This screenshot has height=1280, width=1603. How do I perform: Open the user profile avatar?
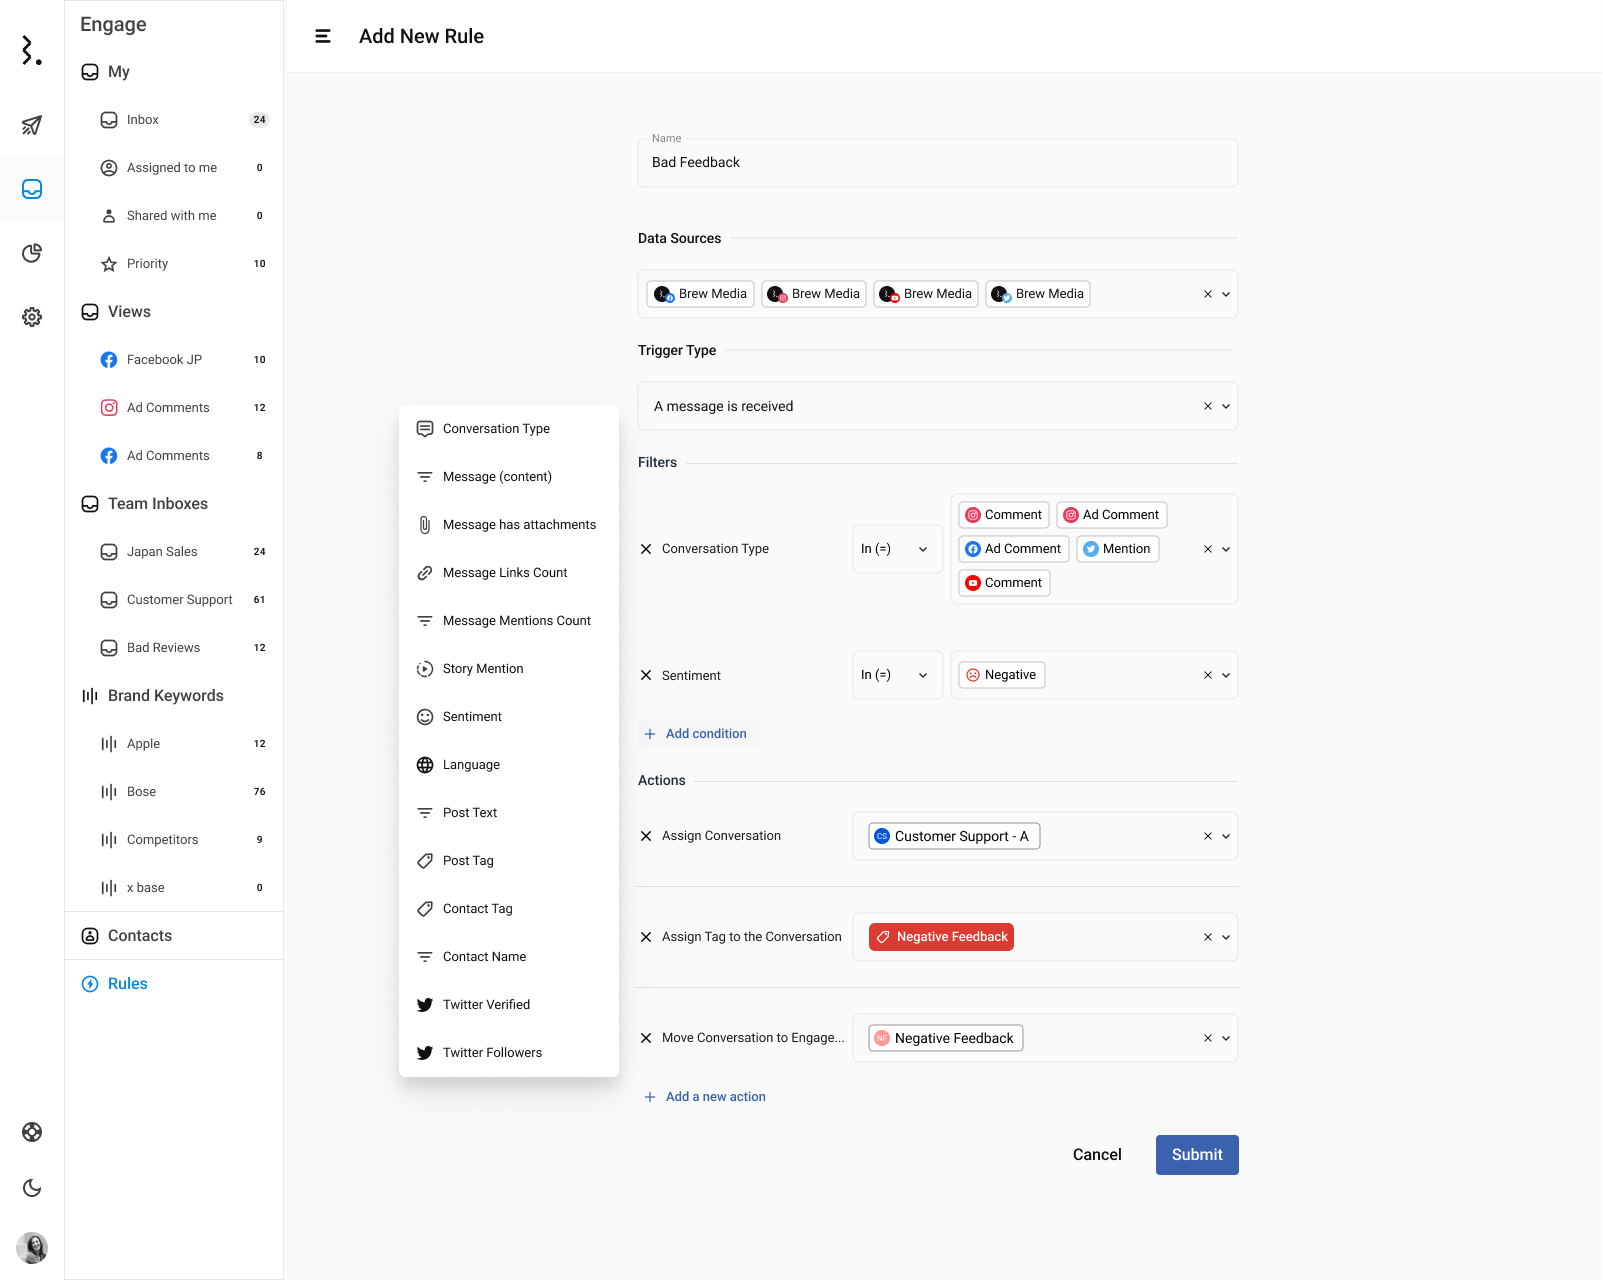[32, 1248]
